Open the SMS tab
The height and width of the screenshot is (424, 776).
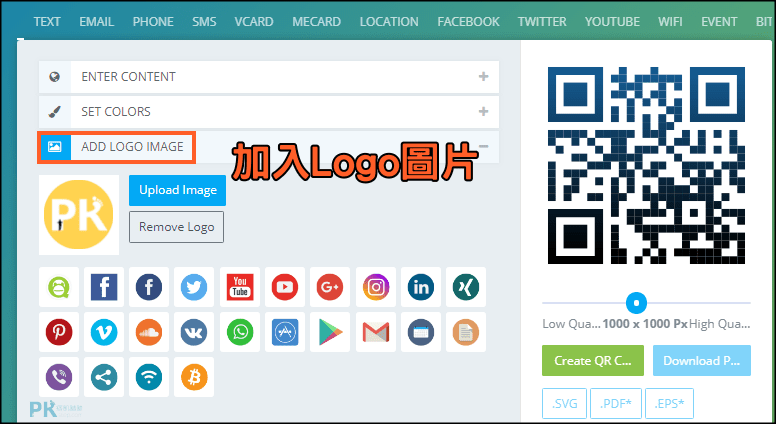tap(204, 22)
